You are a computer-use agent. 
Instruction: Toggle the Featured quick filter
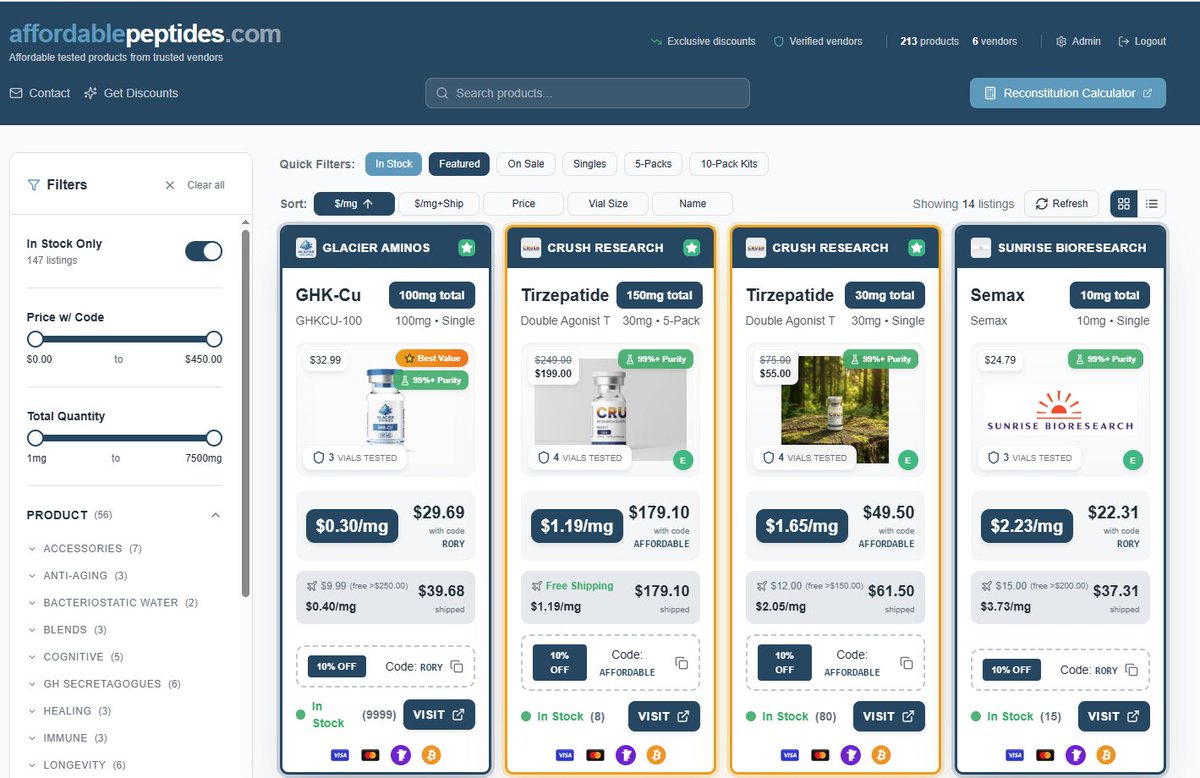459,164
